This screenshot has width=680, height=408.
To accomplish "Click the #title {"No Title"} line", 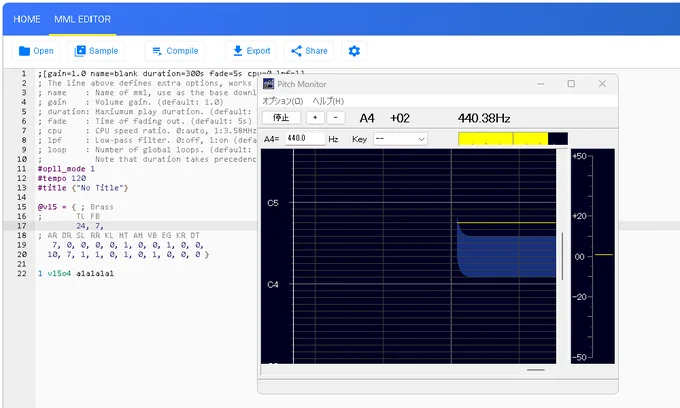I will click(83, 188).
